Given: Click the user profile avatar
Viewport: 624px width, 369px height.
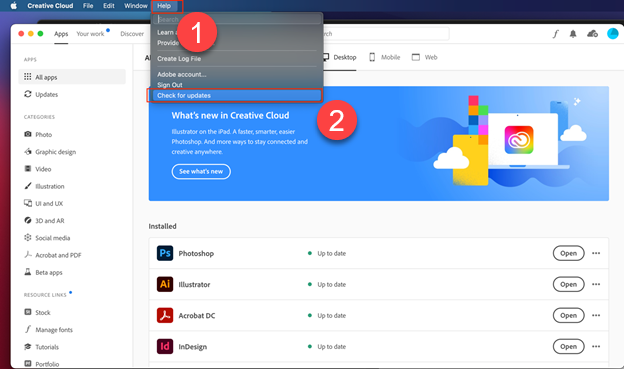Looking at the screenshot, I should pos(613,33).
